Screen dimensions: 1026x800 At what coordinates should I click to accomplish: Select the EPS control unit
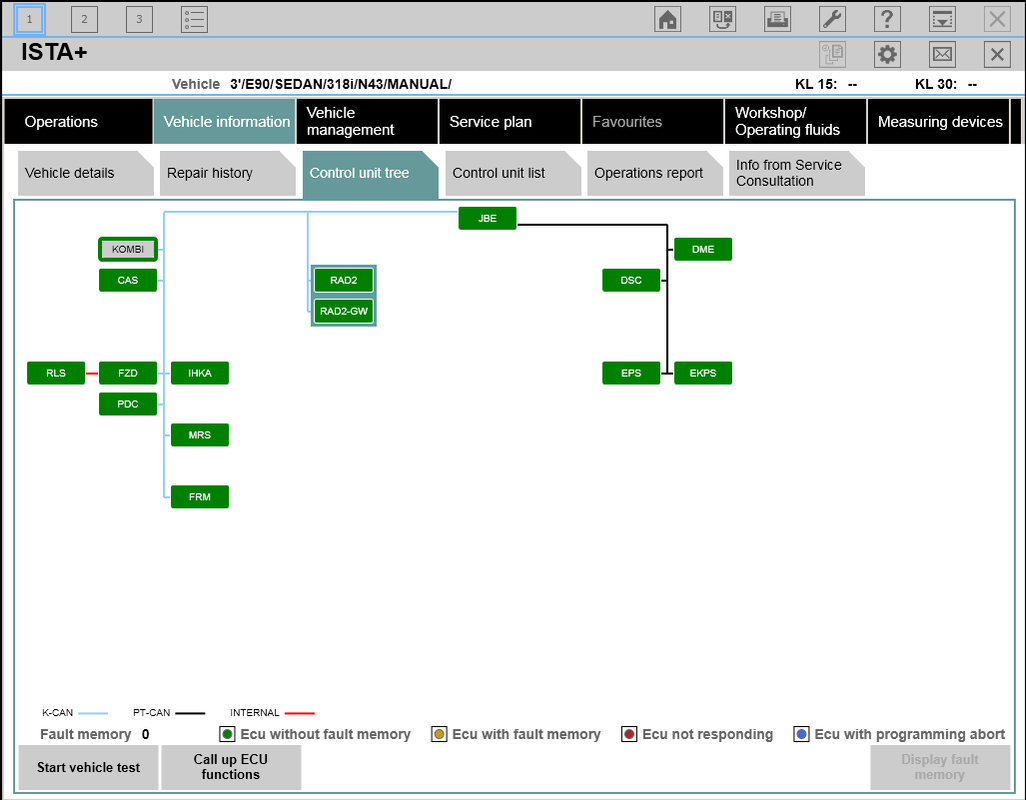[x=631, y=373]
